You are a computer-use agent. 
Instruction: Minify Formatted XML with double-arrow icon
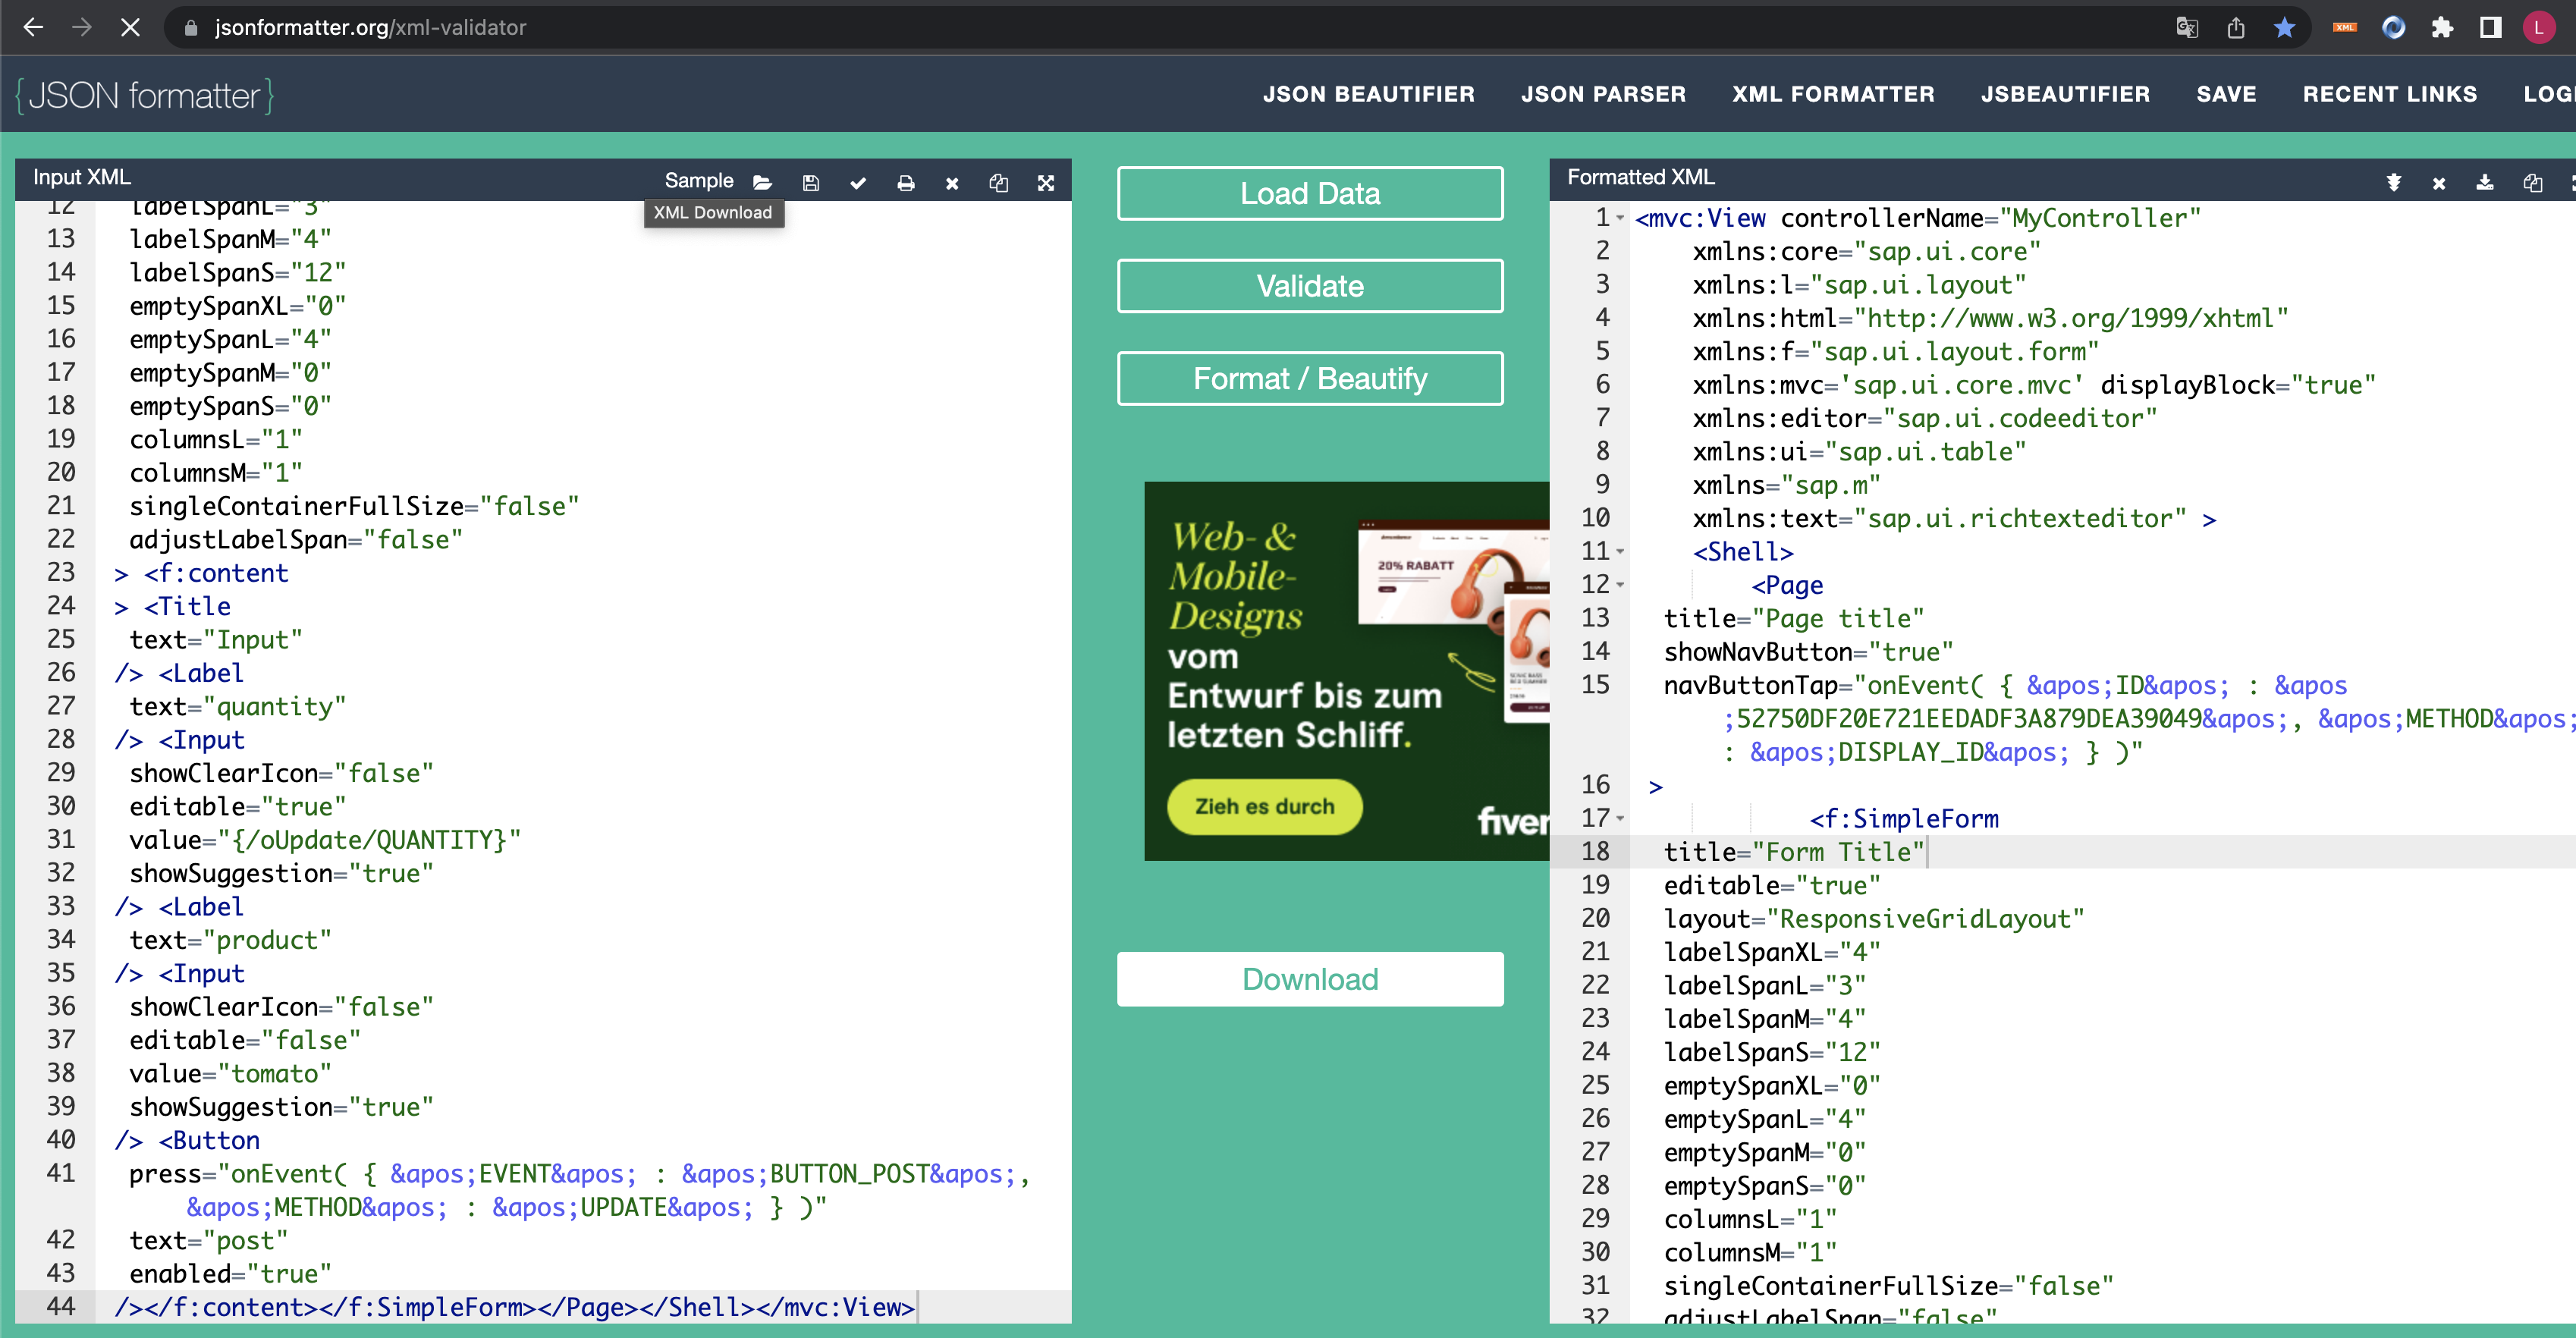tap(2394, 183)
